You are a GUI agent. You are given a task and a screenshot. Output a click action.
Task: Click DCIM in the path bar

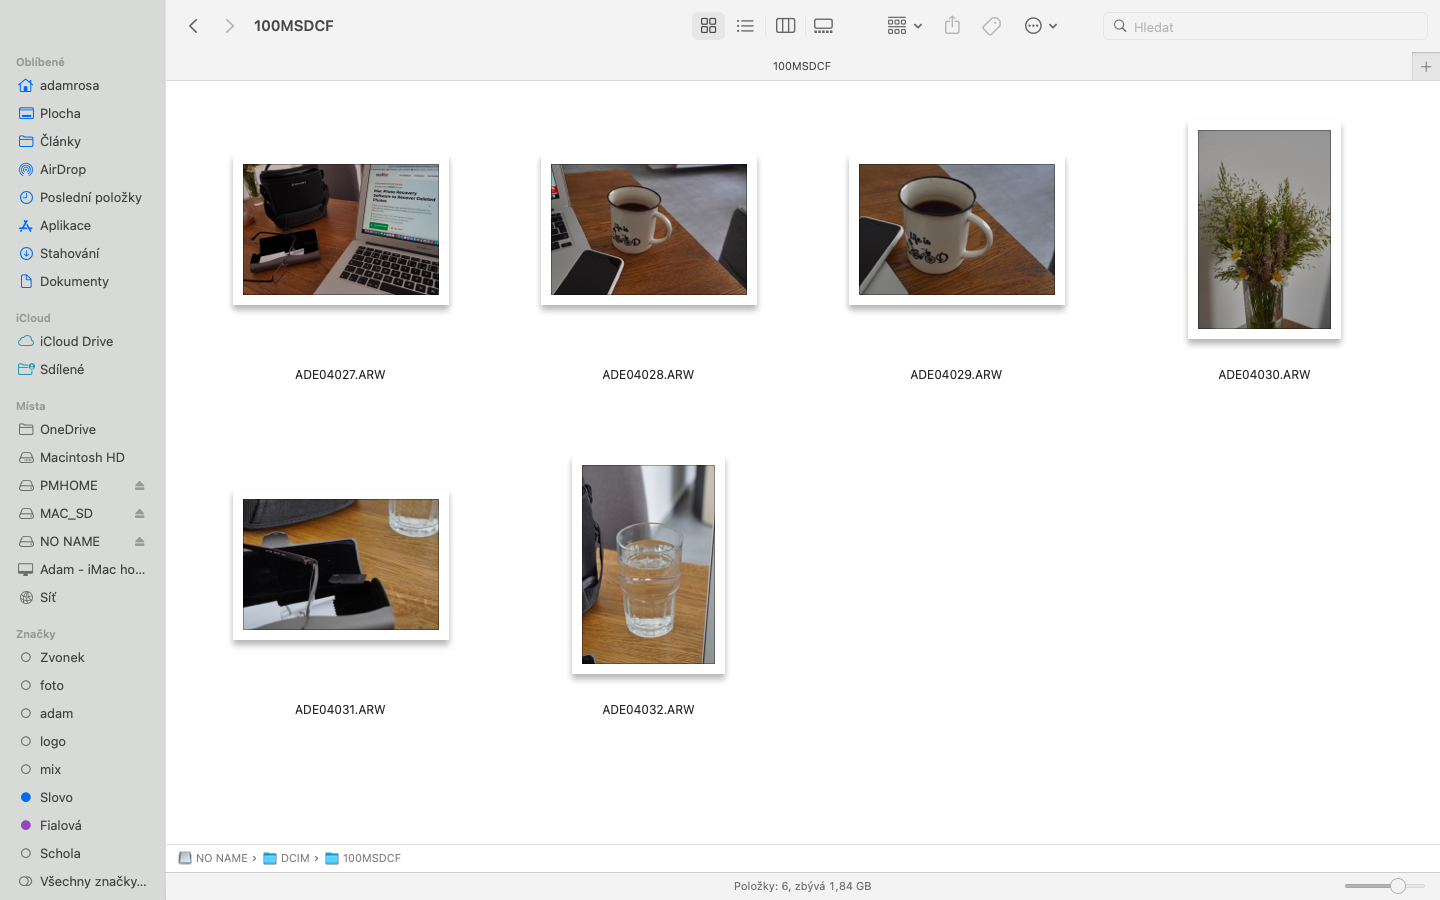pos(287,858)
